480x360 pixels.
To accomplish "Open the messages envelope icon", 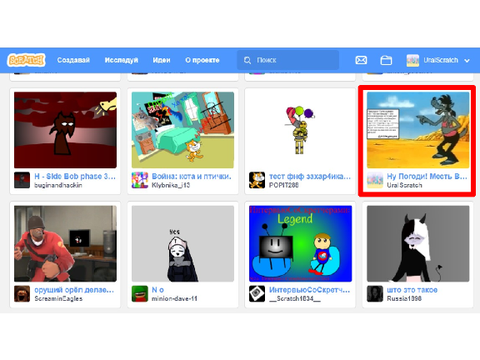I will point(361,60).
